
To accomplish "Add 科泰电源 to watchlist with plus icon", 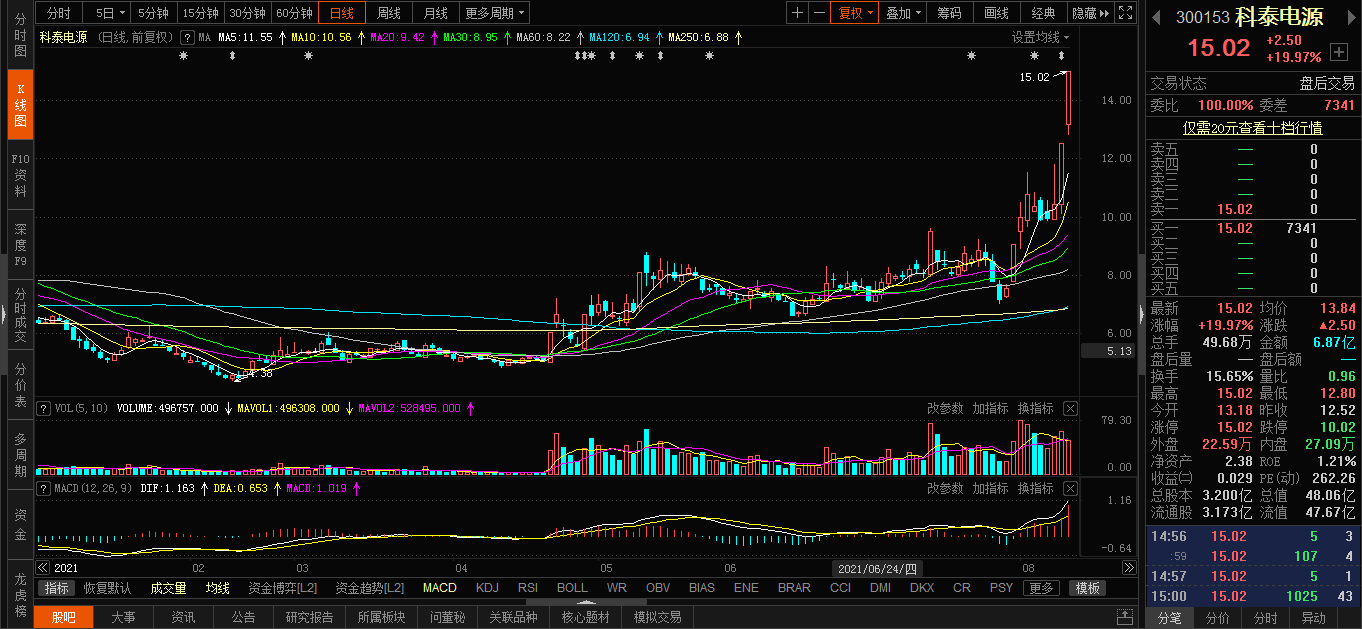I will point(1339,52).
